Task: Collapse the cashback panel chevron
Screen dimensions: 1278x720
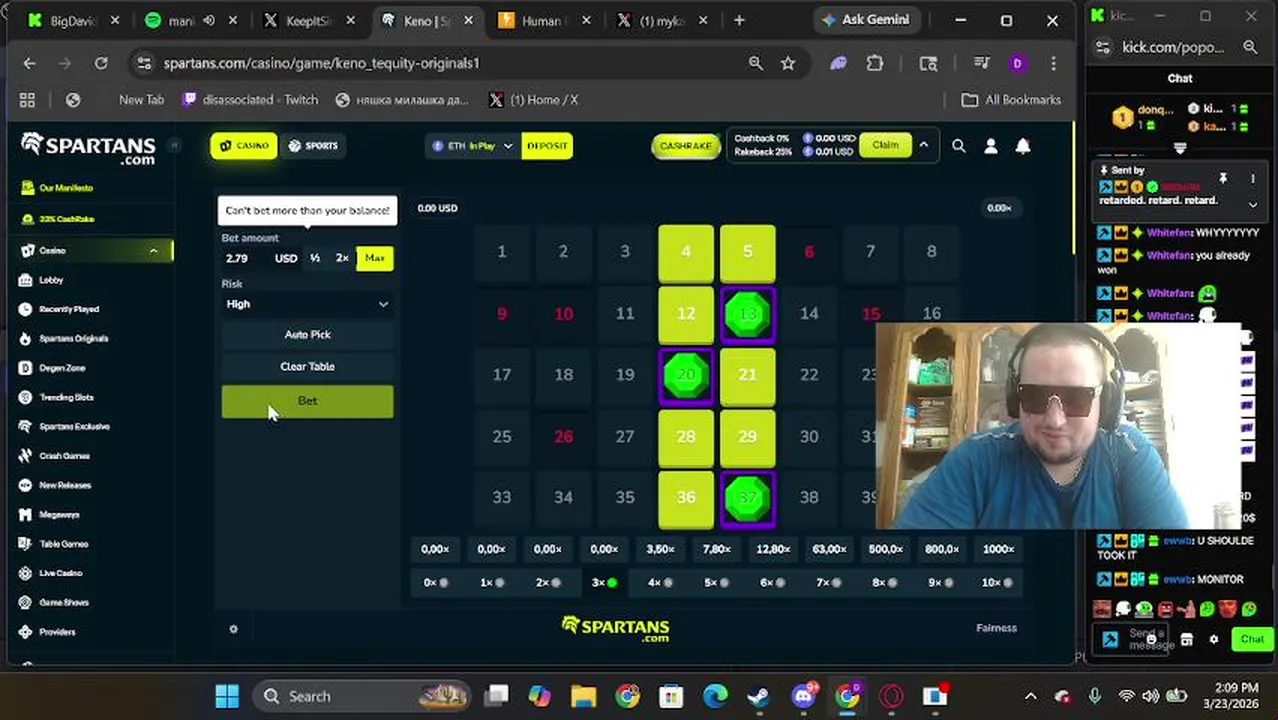Action: (923, 146)
